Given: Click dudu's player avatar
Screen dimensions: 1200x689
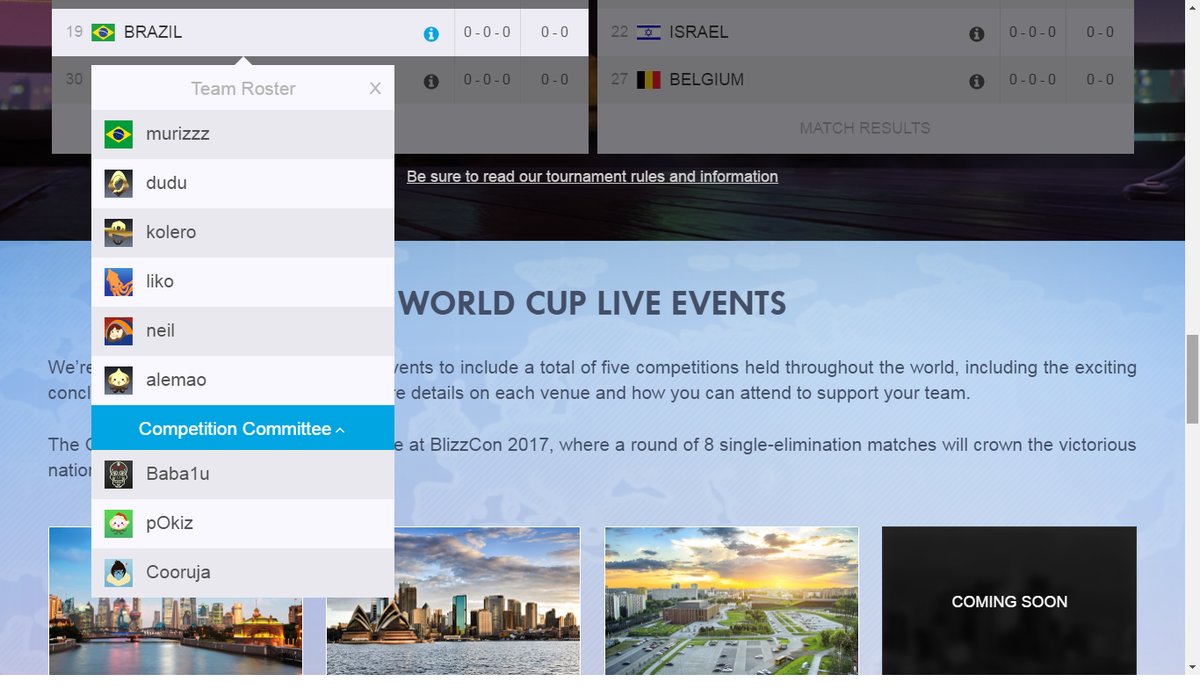Looking at the screenshot, I should pos(119,183).
